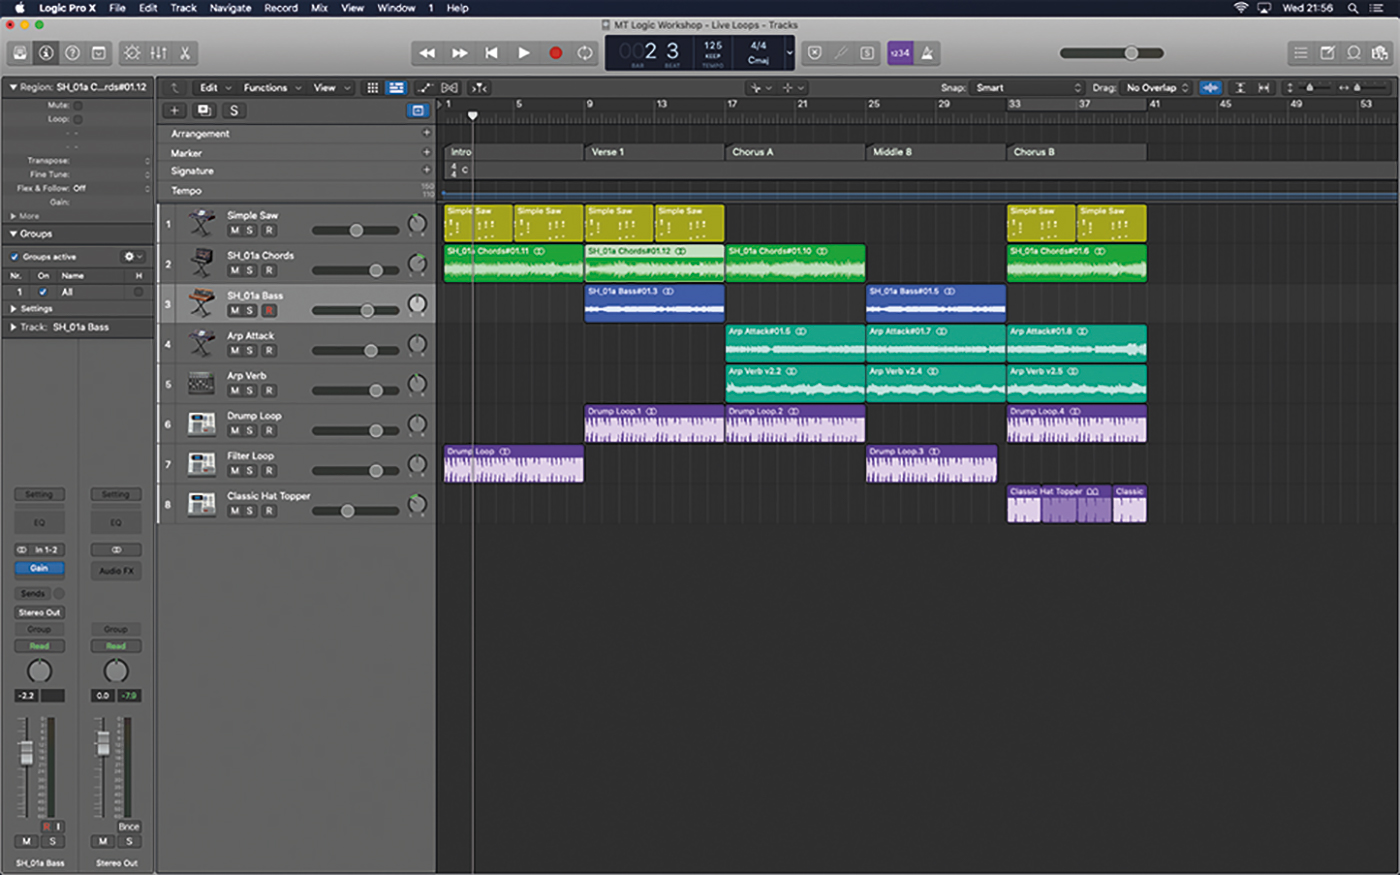This screenshot has height=875, width=1400.
Task: Open the View dropdown in tracks area
Action: coord(332,88)
